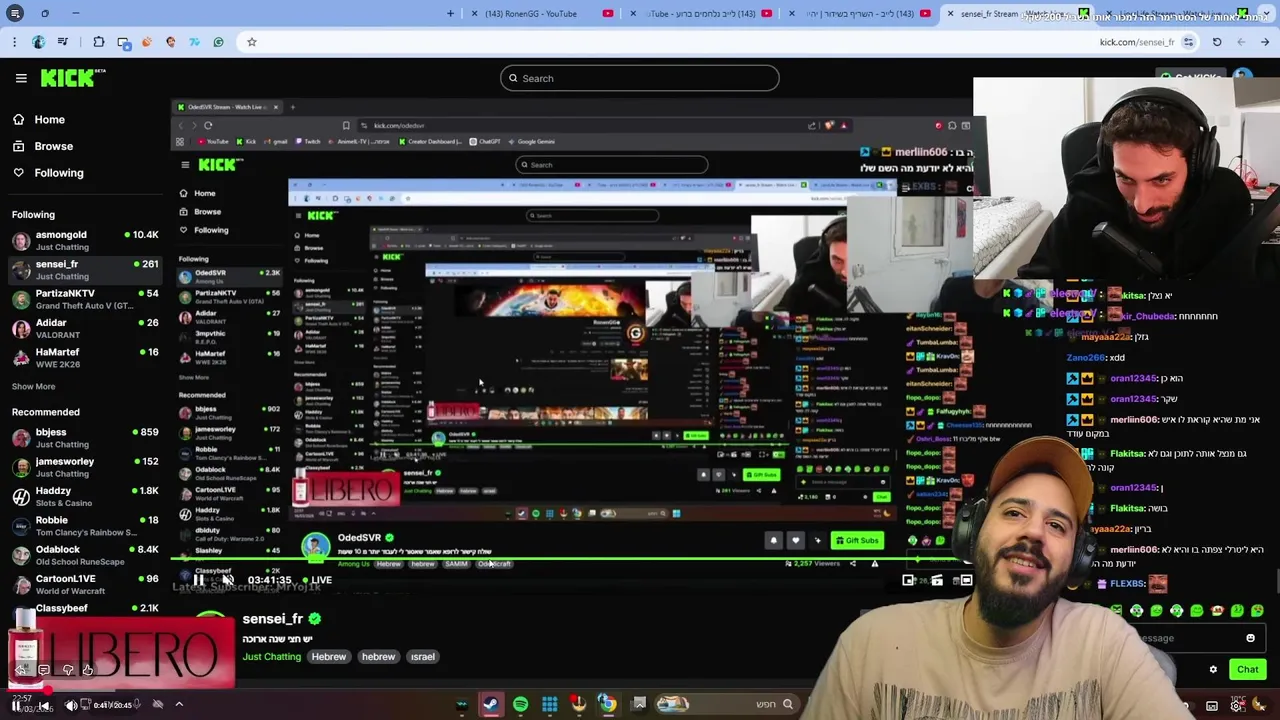This screenshot has width=1280, height=720.
Task: Open Odablock recommended channel
Action: click(84, 555)
